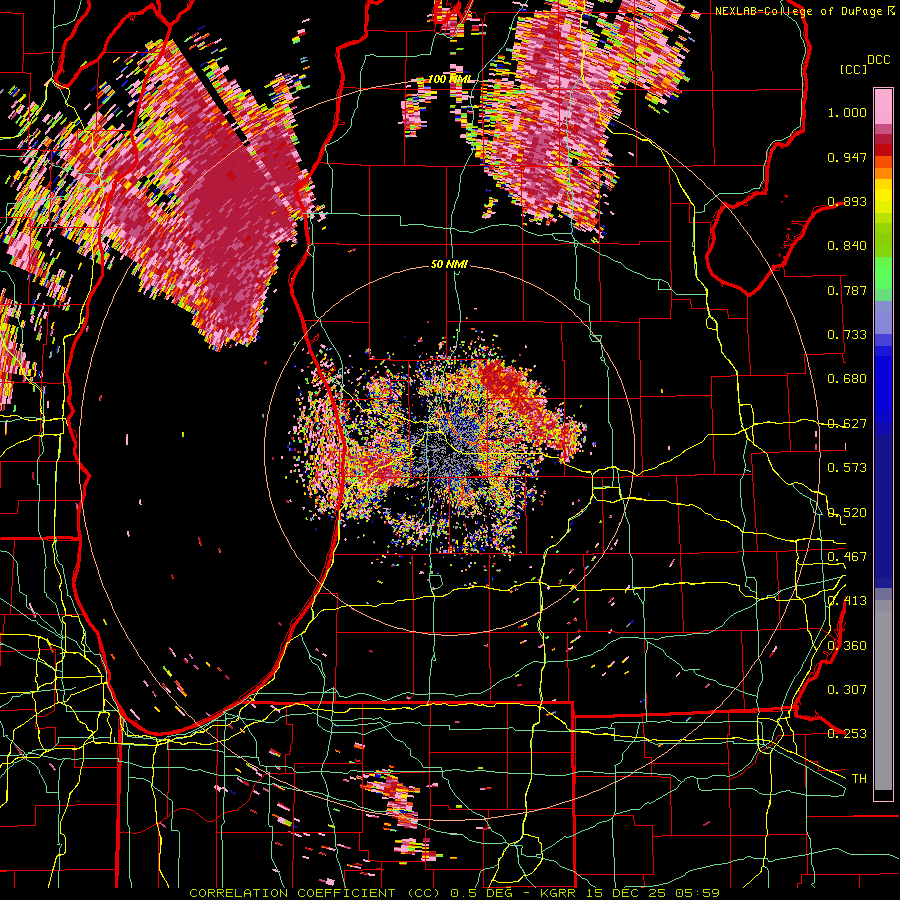
Task: Click the 0.733 color scale value
Action: (x=847, y=335)
